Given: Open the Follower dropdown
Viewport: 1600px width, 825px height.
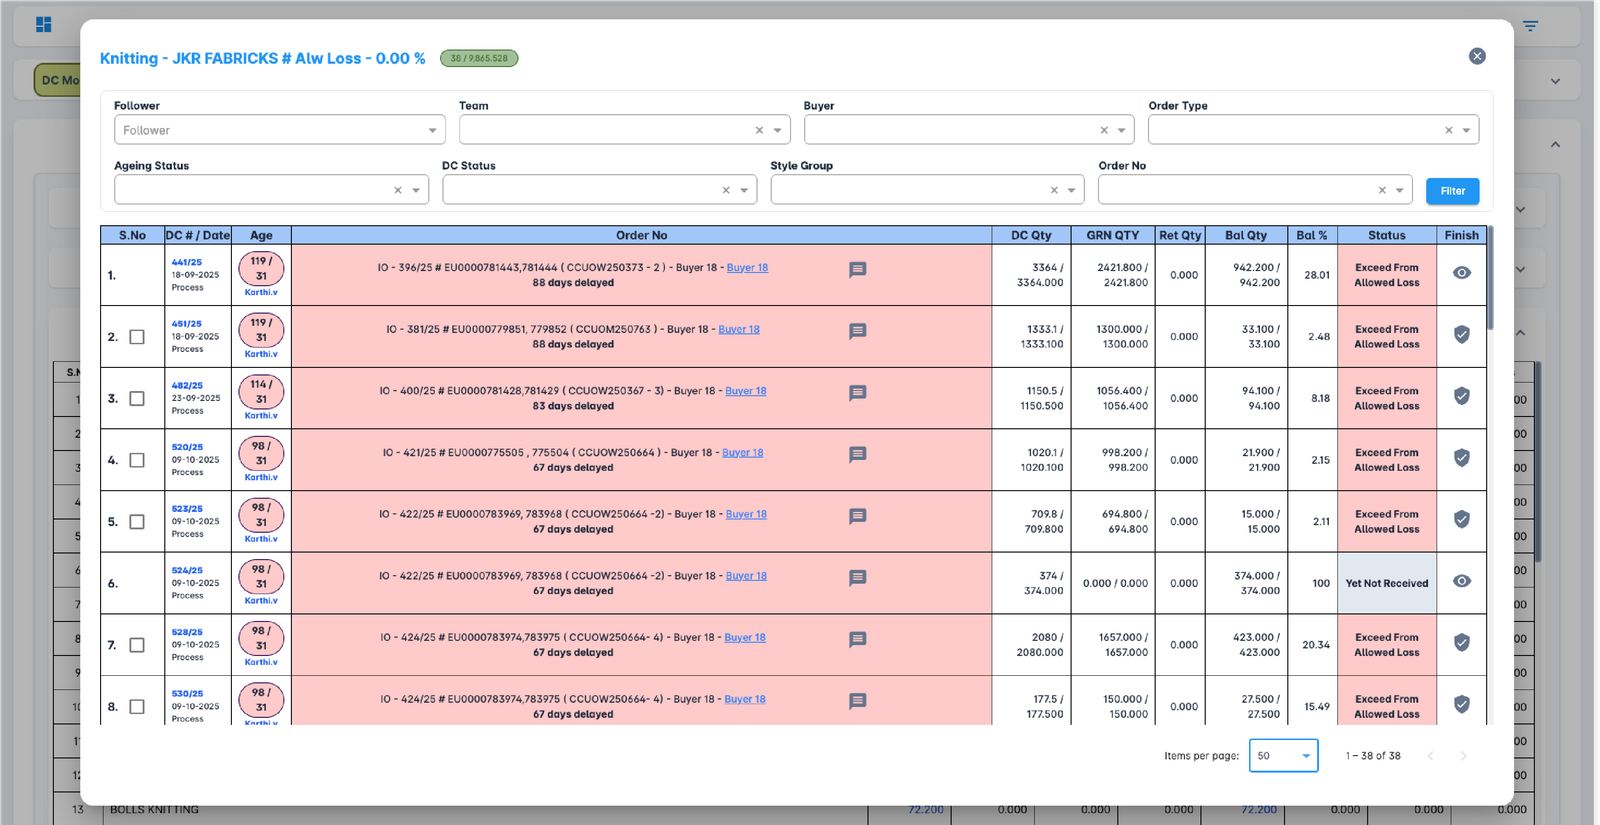Looking at the screenshot, I should point(279,130).
